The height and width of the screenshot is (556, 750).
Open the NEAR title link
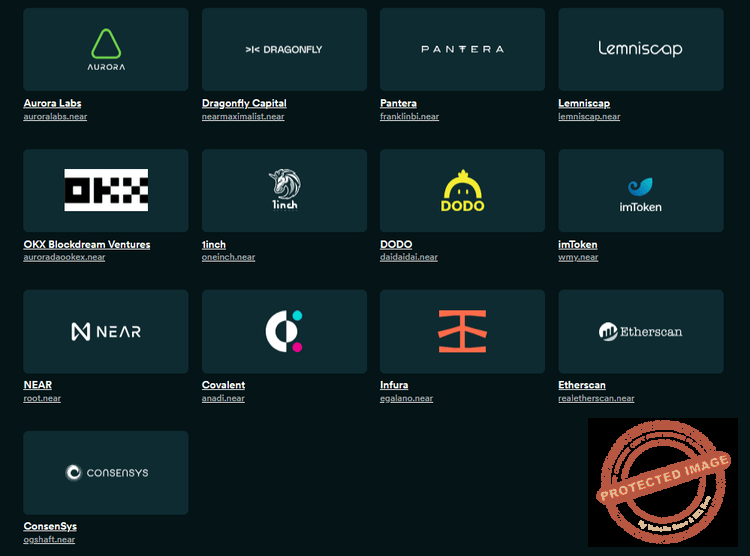tap(37, 385)
